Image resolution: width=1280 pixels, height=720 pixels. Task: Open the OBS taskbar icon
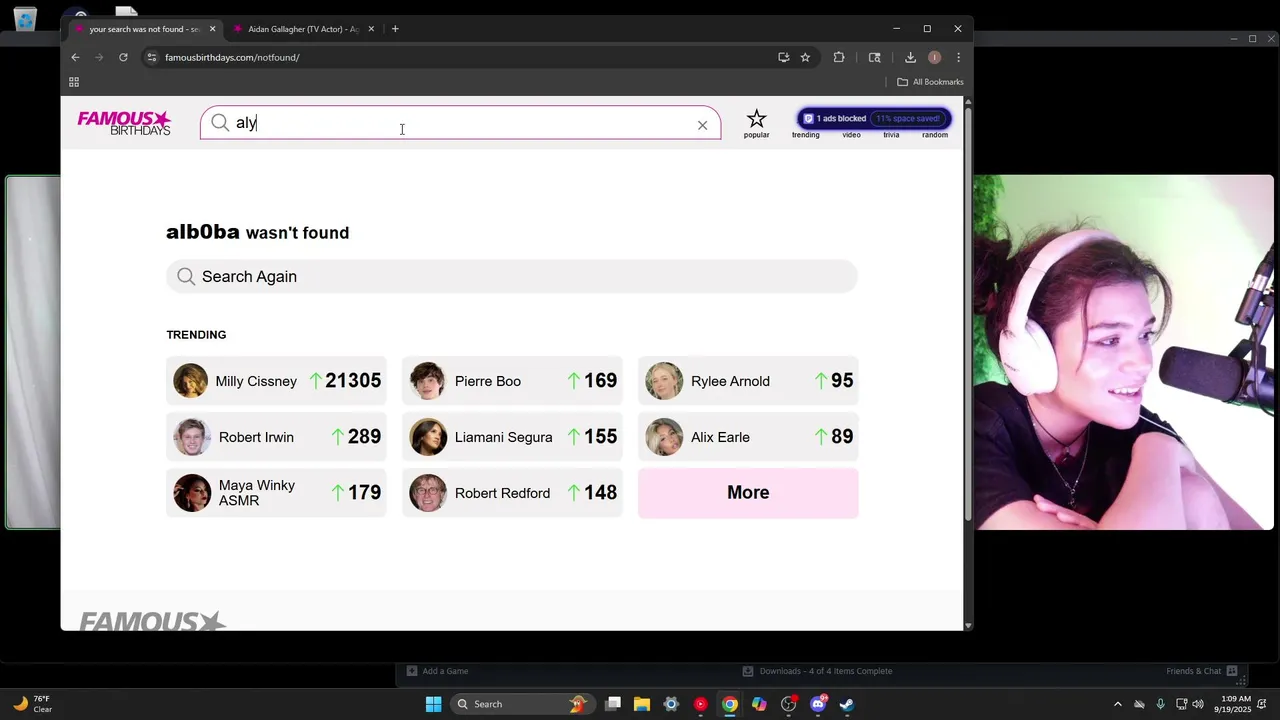789,704
